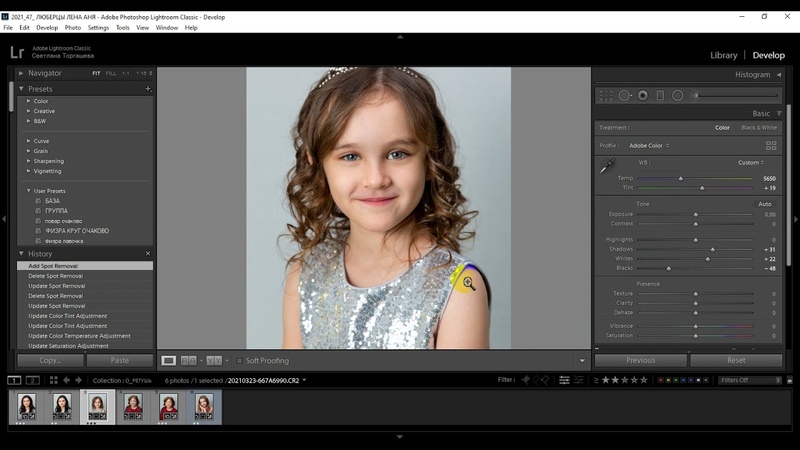Pick the Radial Filter tool

677,95
